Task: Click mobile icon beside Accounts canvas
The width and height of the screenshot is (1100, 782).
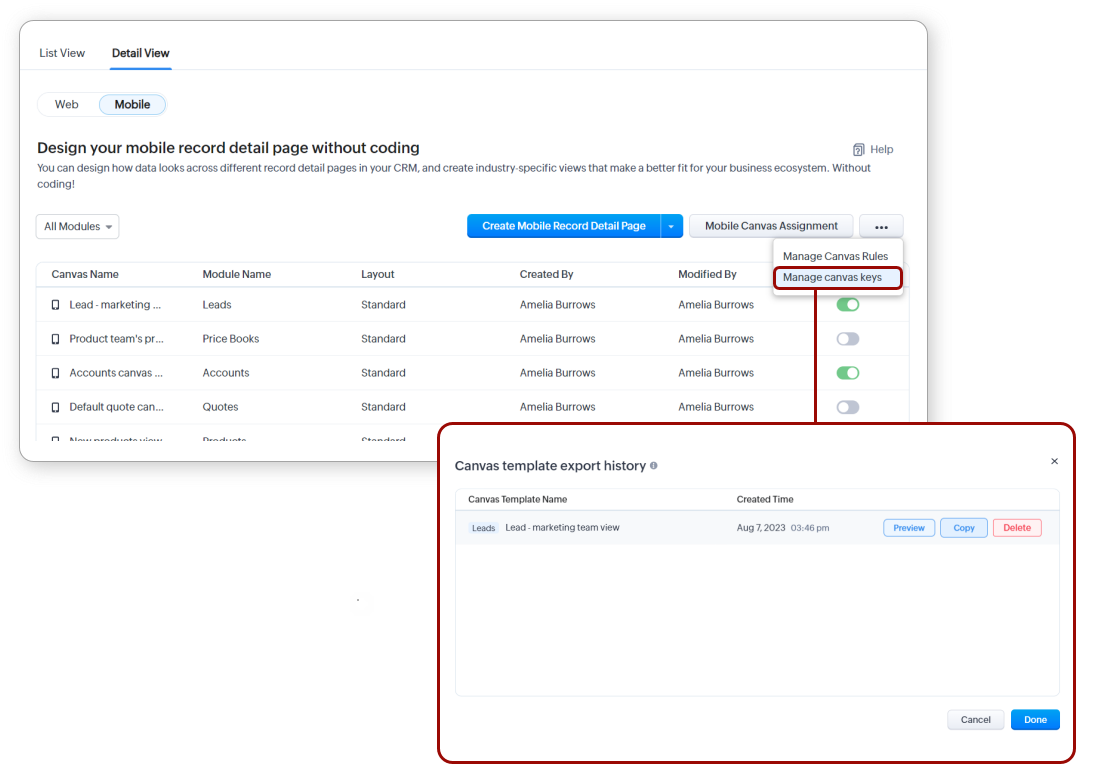Action: pos(56,373)
